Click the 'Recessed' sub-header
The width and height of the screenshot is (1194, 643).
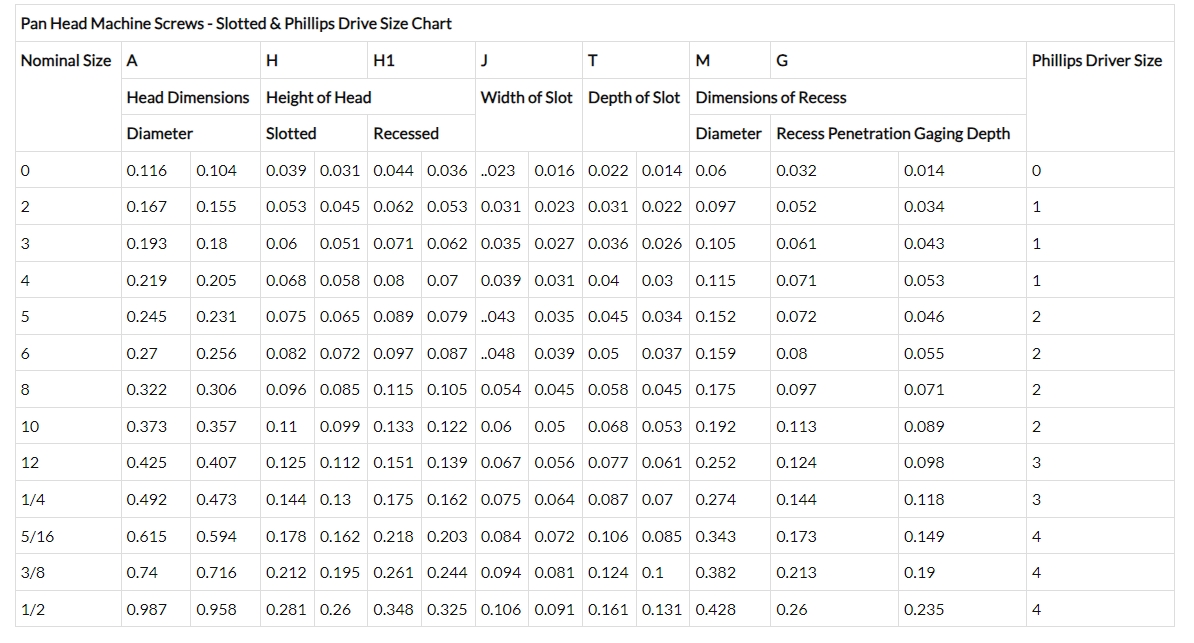click(x=406, y=133)
